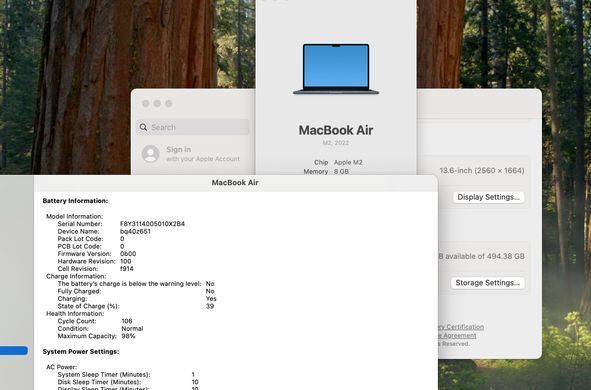
Task: Select the cell revision f914 value
Action: (127, 269)
